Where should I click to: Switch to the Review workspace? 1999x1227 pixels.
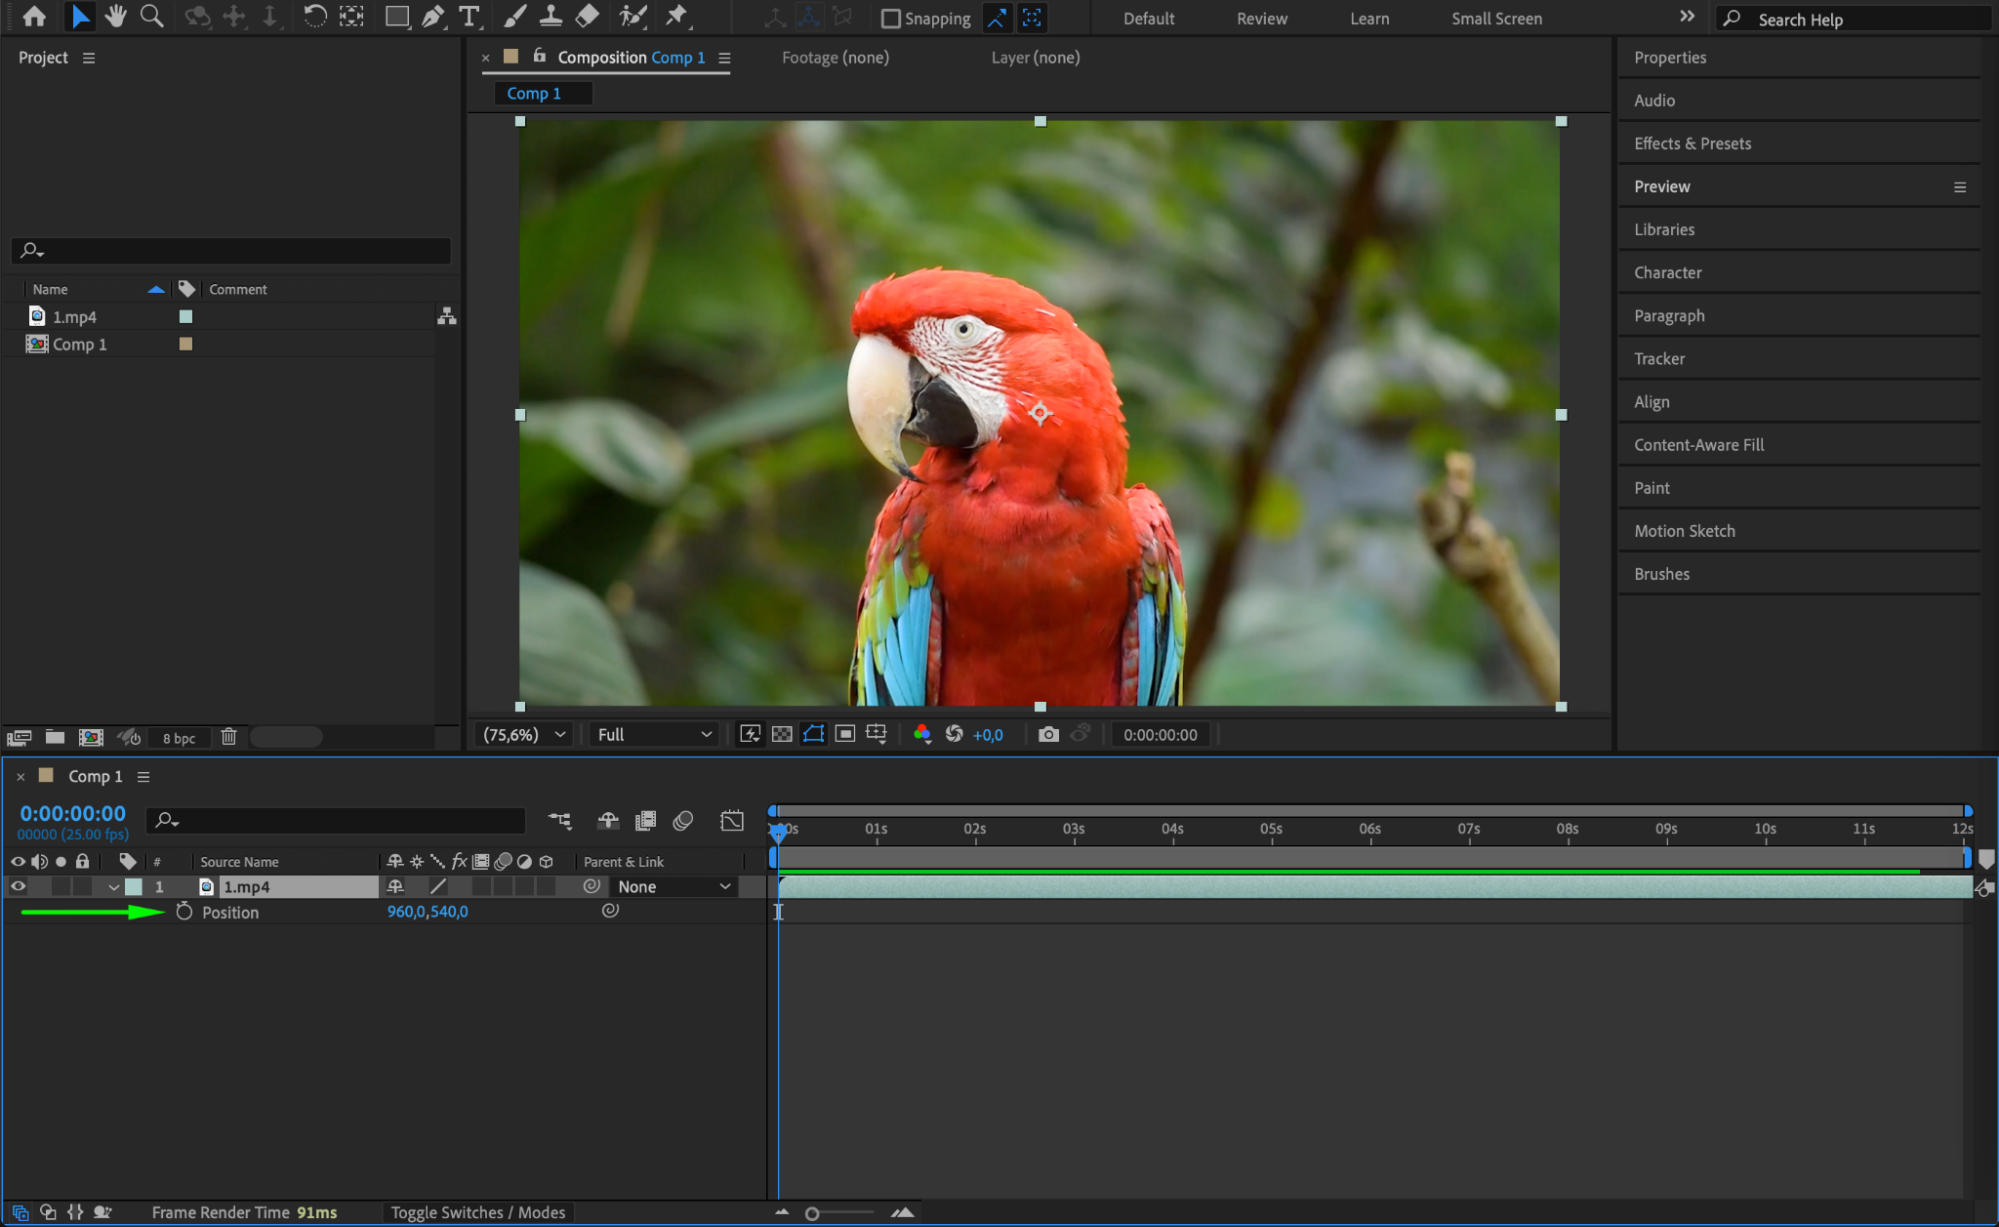pyautogui.click(x=1261, y=18)
